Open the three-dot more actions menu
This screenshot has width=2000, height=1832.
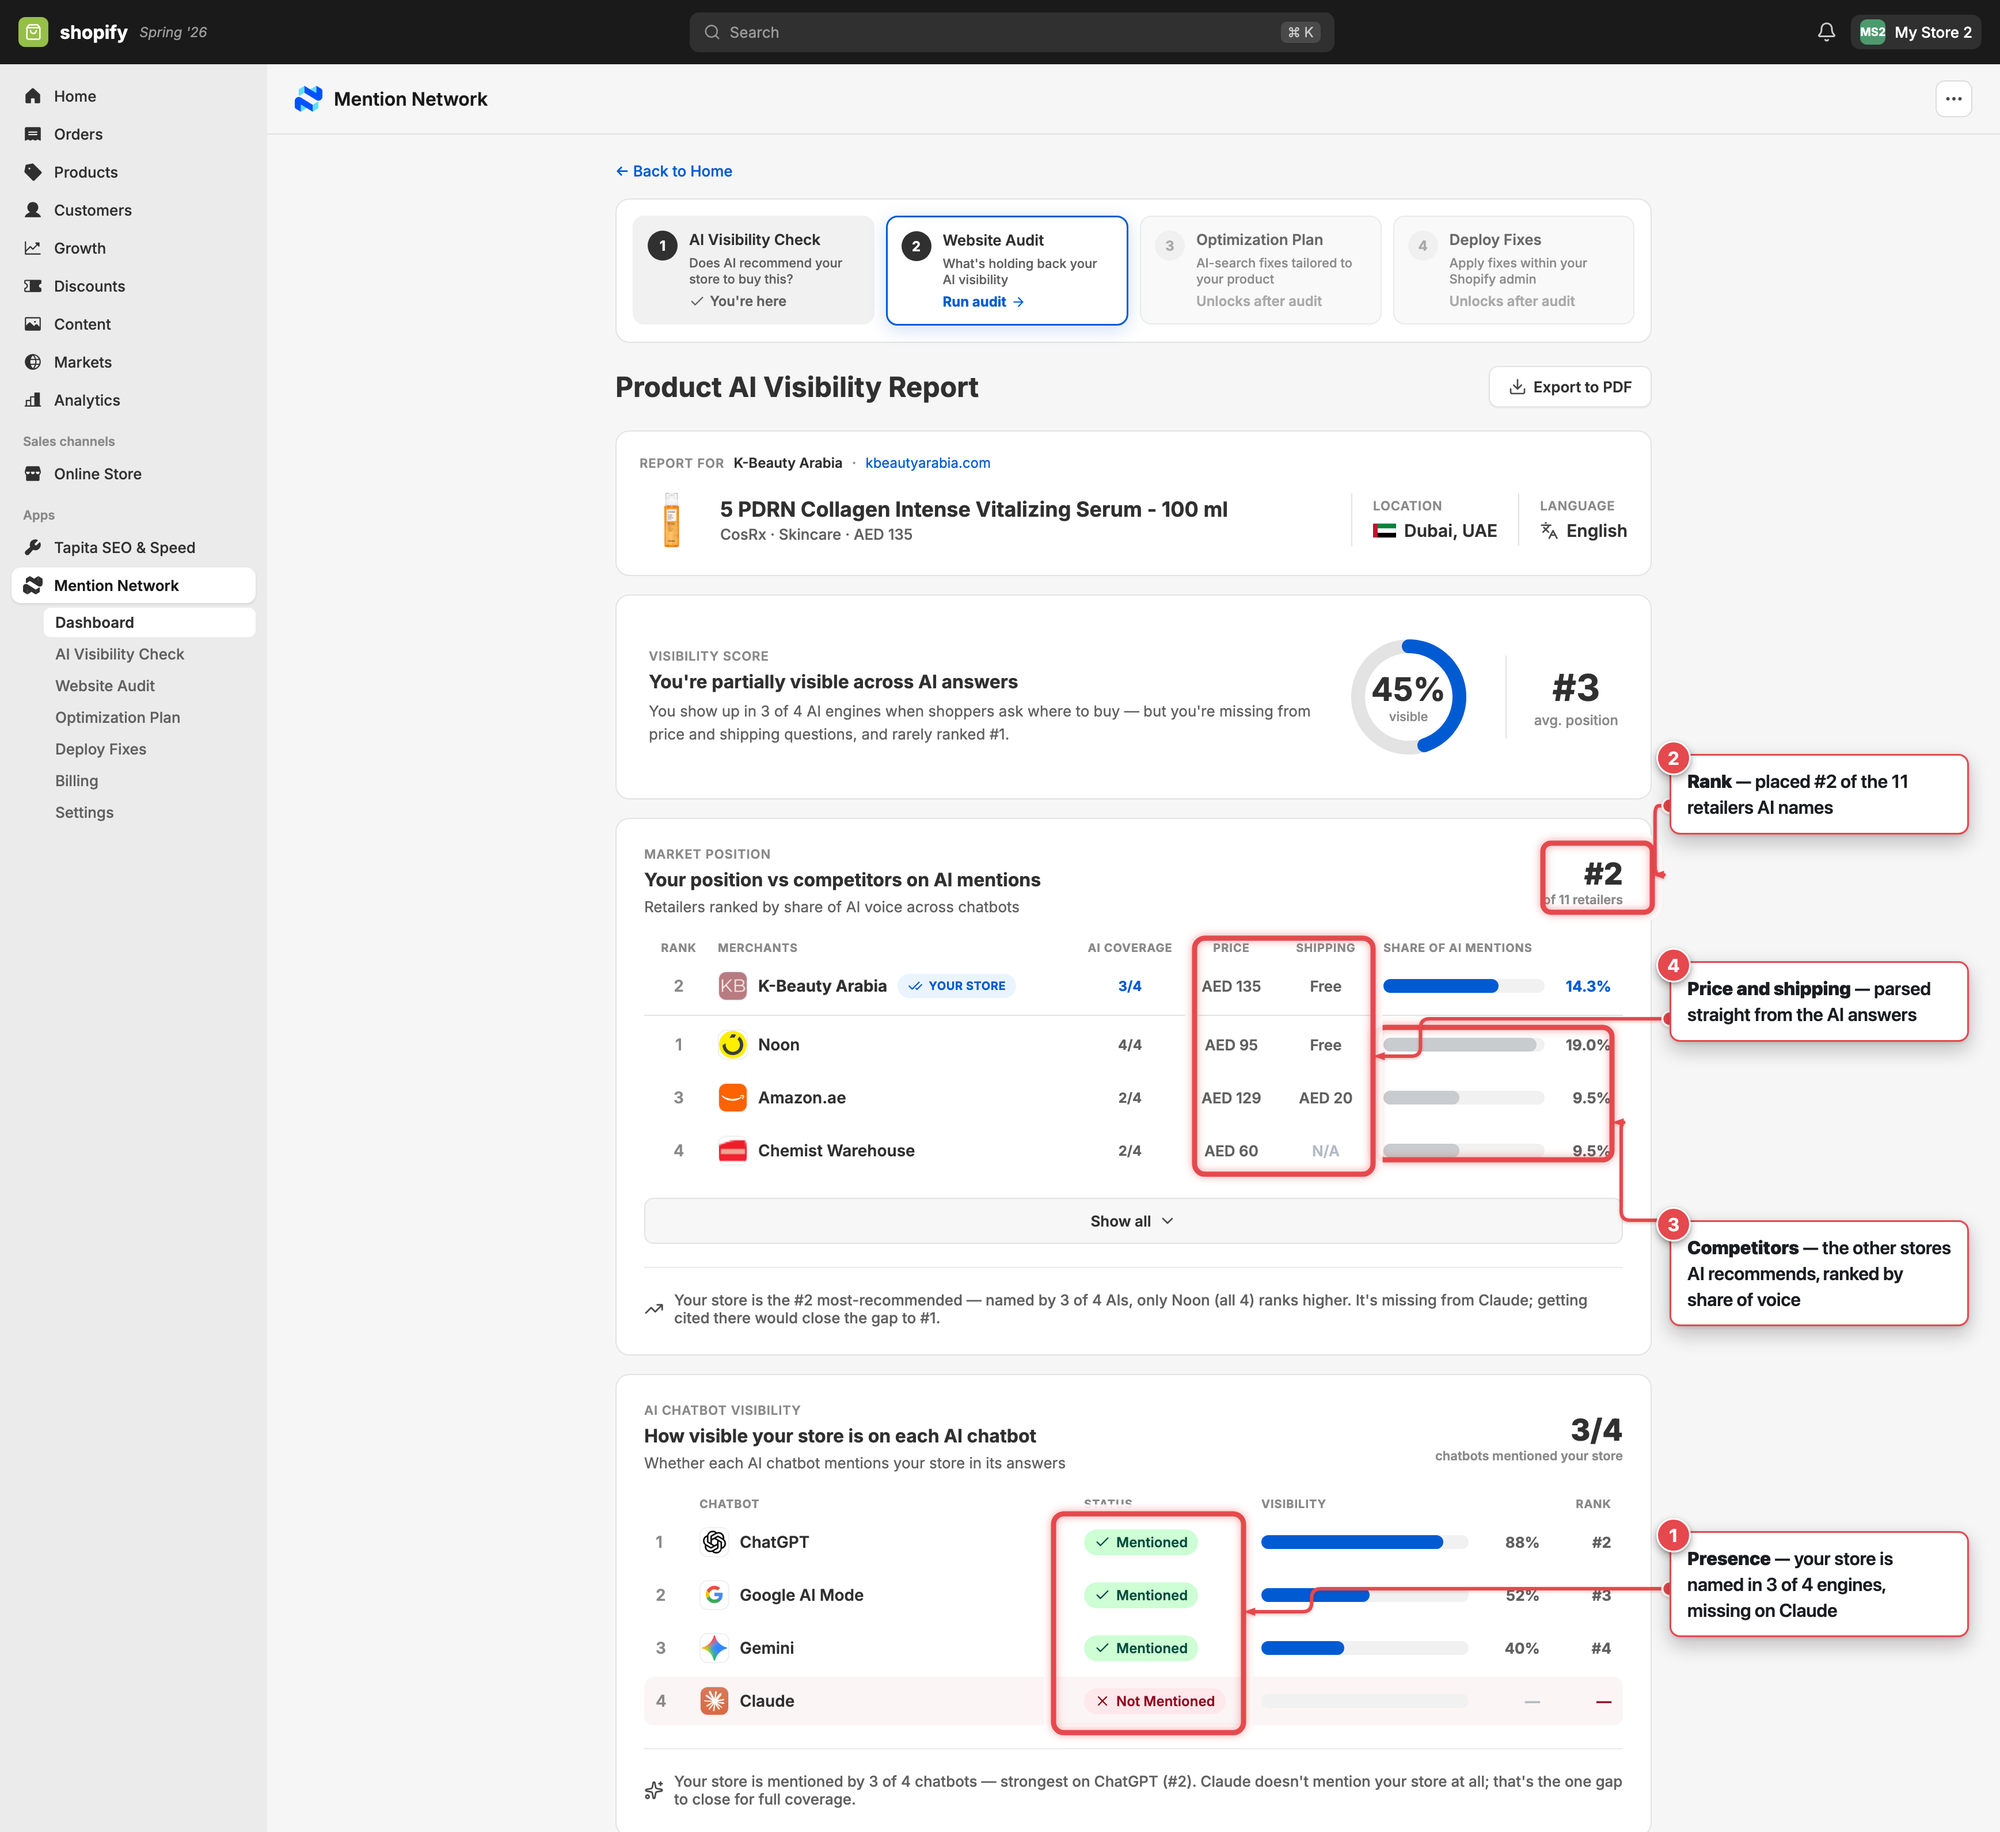coord(1953,99)
